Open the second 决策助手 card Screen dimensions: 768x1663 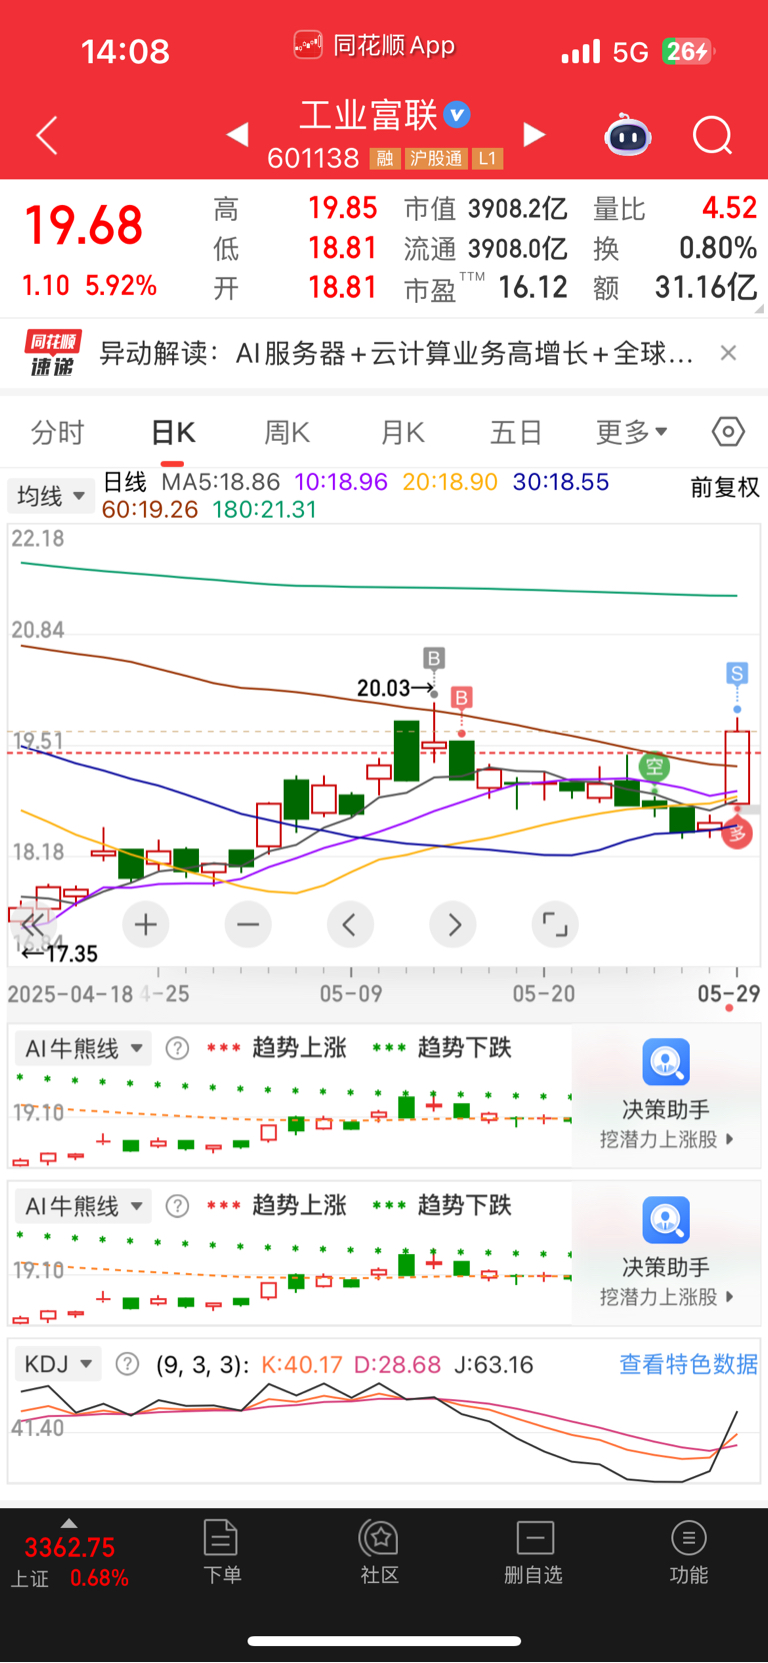coord(666,1253)
